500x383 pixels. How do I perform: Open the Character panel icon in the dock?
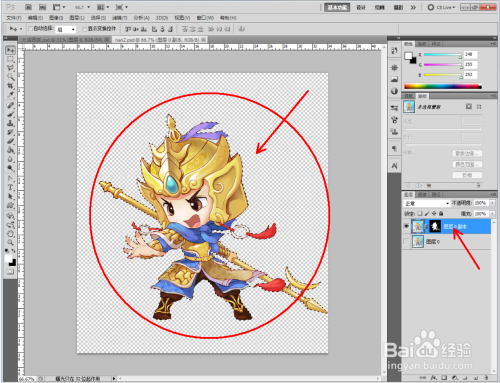tap(394, 166)
